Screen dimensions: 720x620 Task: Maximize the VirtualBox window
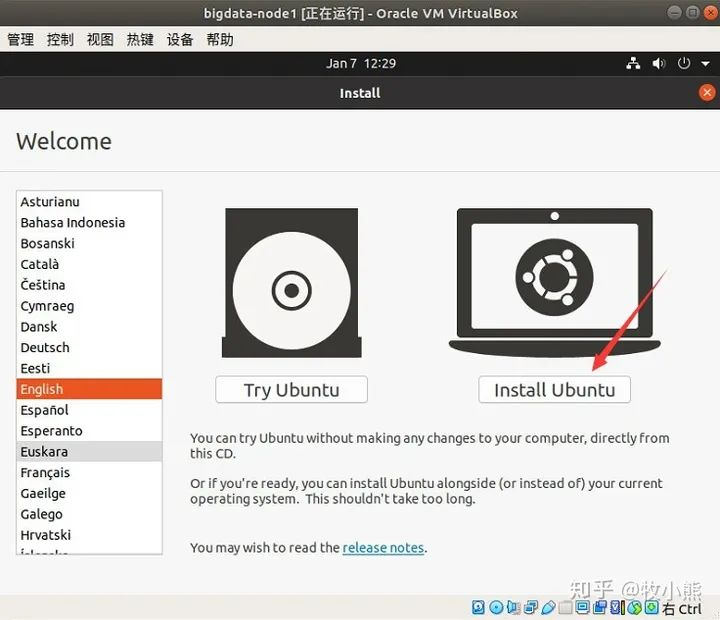click(x=692, y=12)
